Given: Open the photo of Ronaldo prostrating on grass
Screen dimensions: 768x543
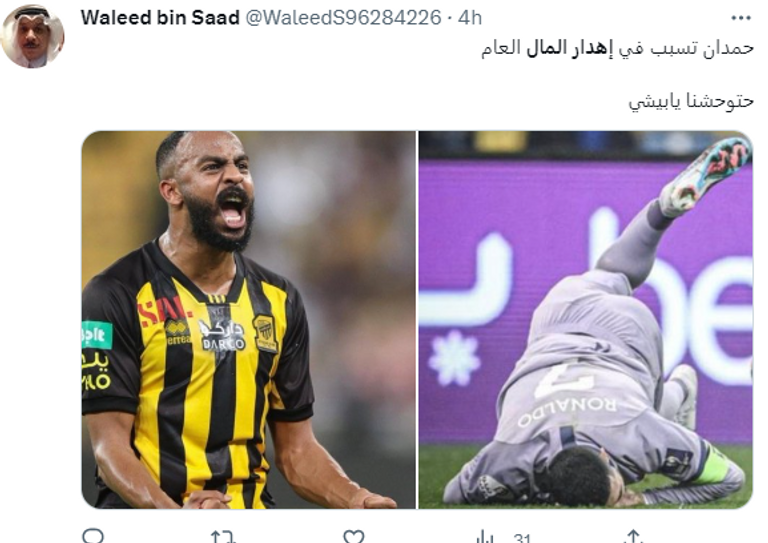Looking at the screenshot, I should click(x=585, y=320).
